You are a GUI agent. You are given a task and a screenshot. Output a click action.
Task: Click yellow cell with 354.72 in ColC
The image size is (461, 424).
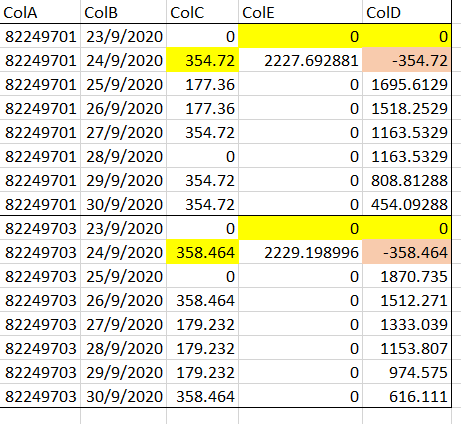pos(202,60)
